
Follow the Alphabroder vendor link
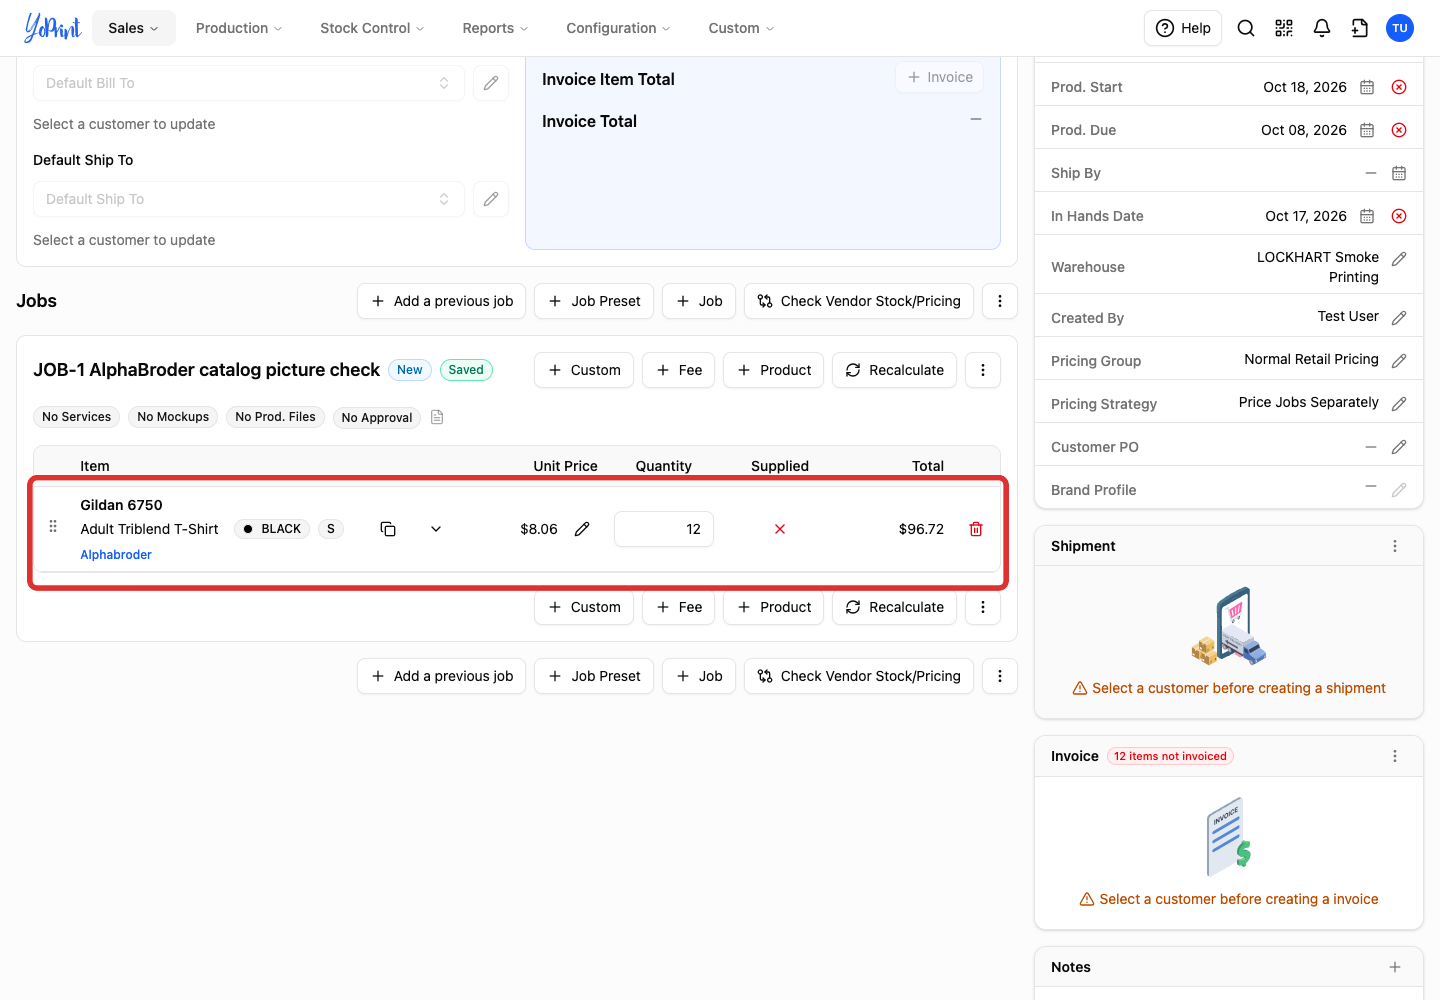click(x=116, y=555)
